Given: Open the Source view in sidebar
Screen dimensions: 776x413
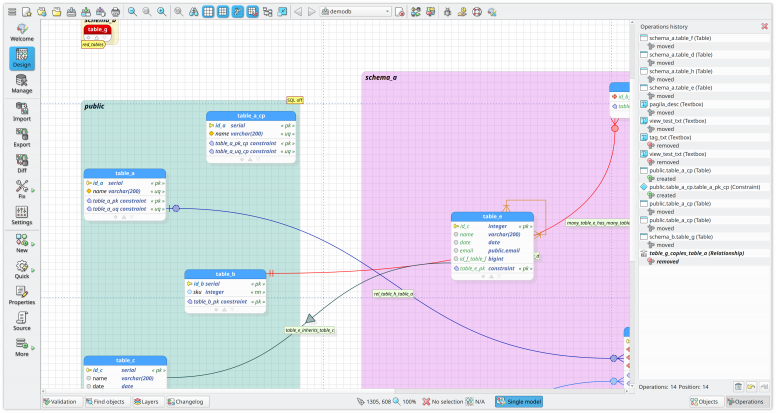Looking at the screenshot, I should tap(22, 321).
